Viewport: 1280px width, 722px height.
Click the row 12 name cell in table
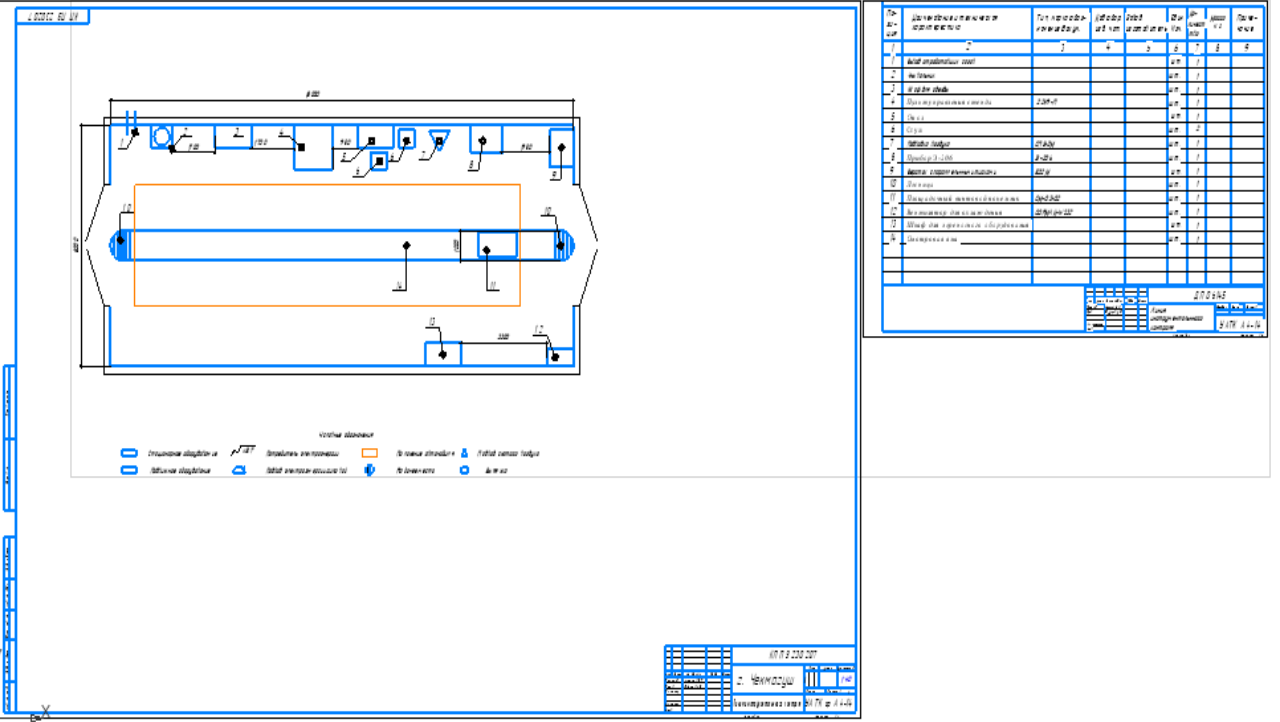968,212
